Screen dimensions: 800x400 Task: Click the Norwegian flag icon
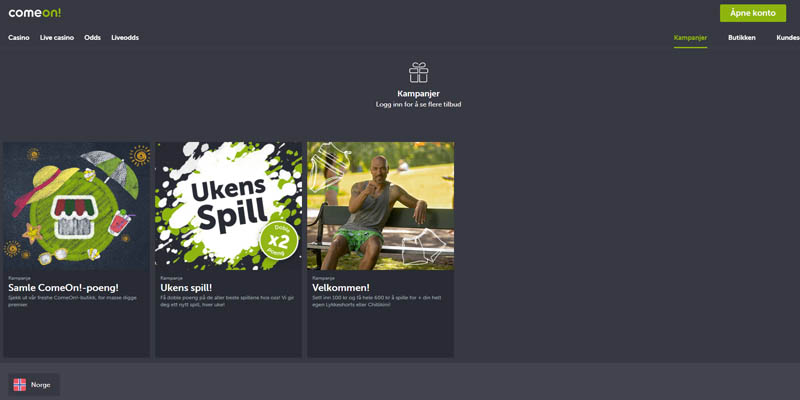coord(19,385)
